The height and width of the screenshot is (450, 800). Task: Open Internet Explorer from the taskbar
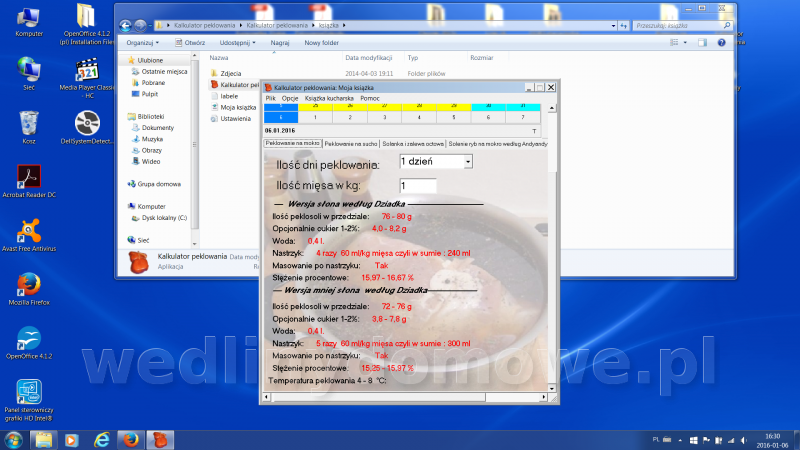[102, 440]
